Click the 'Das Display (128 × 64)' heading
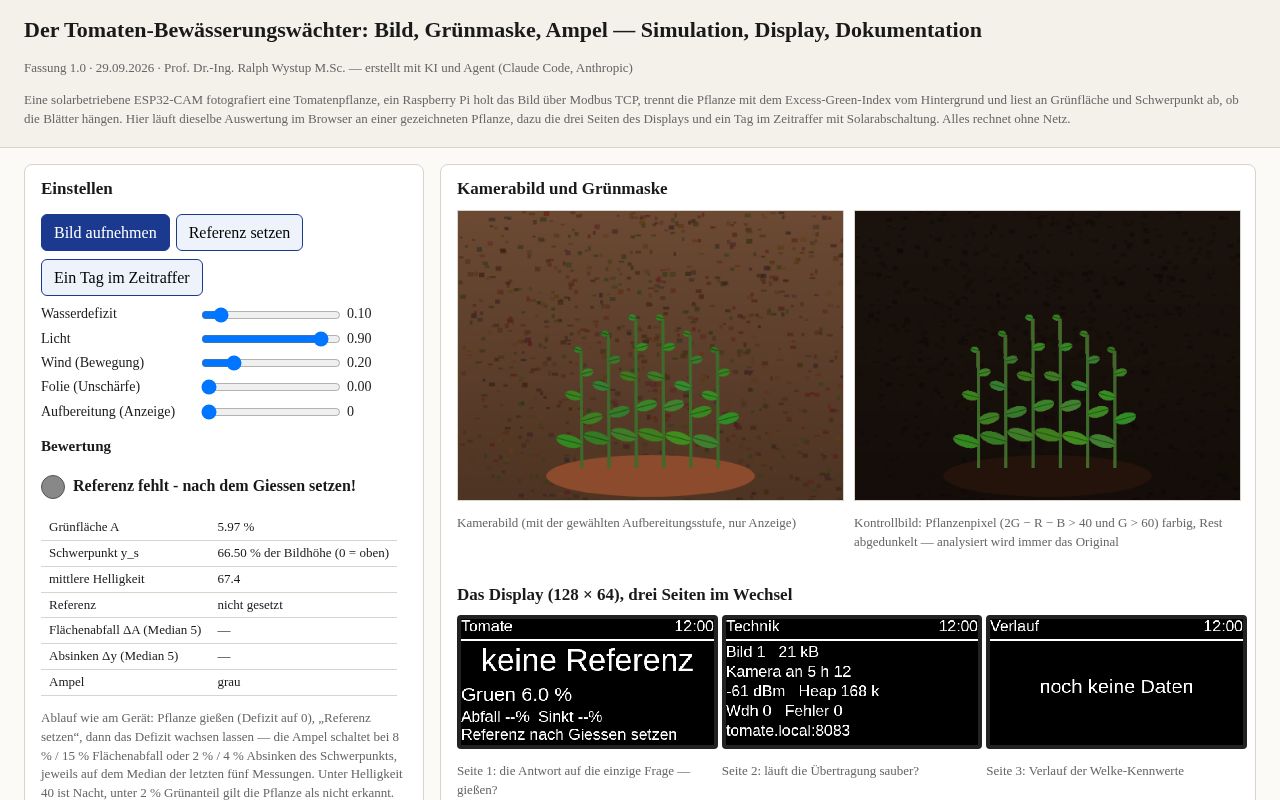The width and height of the screenshot is (1280, 800). coord(625,595)
